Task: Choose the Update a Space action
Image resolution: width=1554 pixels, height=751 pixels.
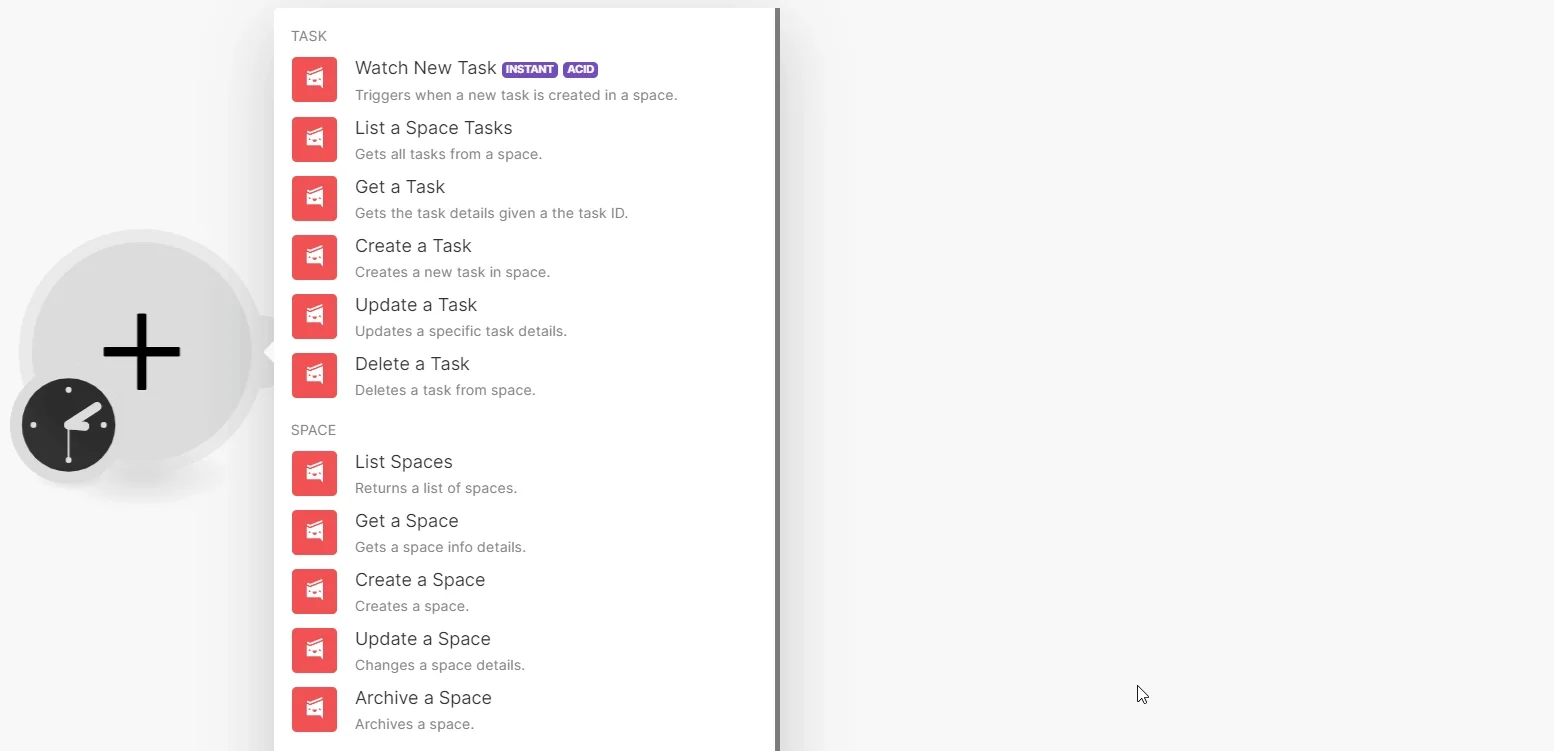Action: (x=526, y=650)
